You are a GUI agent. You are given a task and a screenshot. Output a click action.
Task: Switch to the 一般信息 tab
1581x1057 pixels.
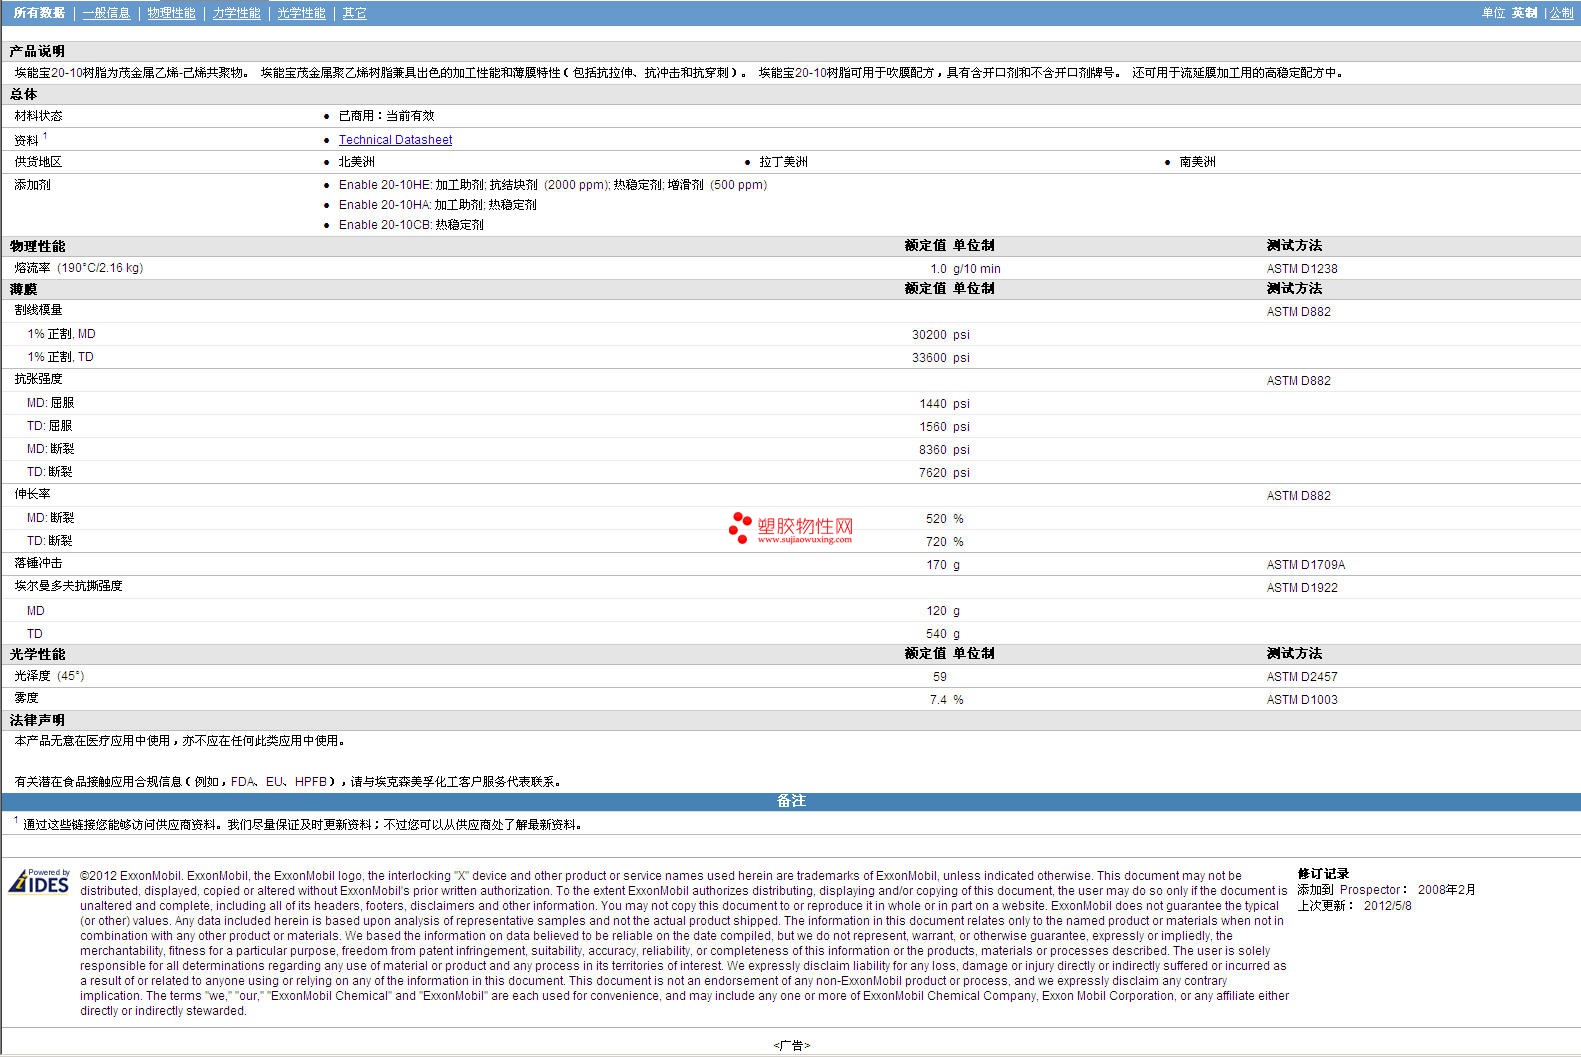106,13
